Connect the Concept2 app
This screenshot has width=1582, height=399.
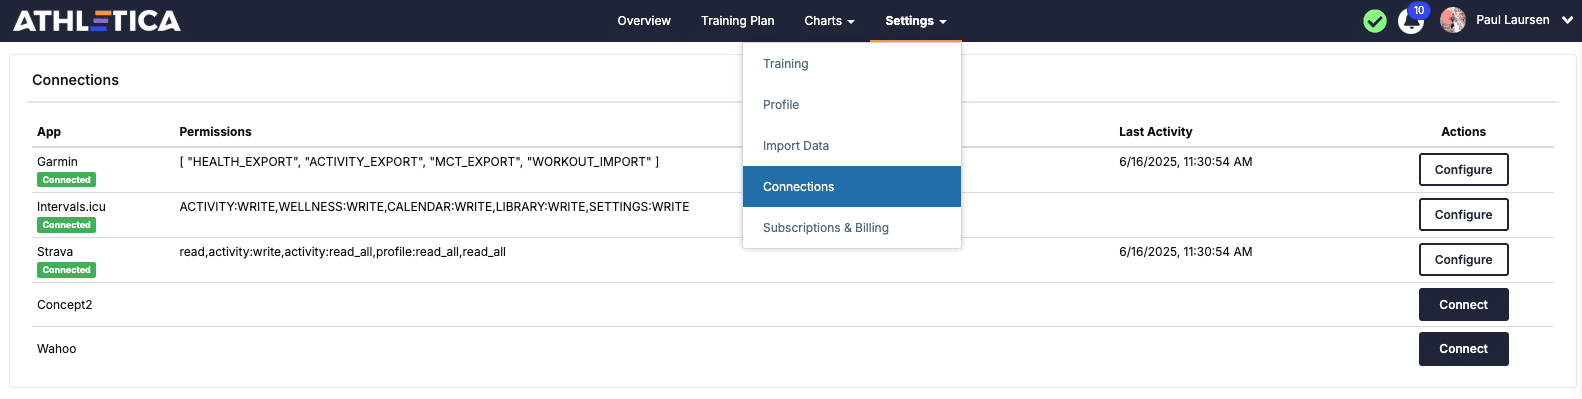pos(1463,305)
